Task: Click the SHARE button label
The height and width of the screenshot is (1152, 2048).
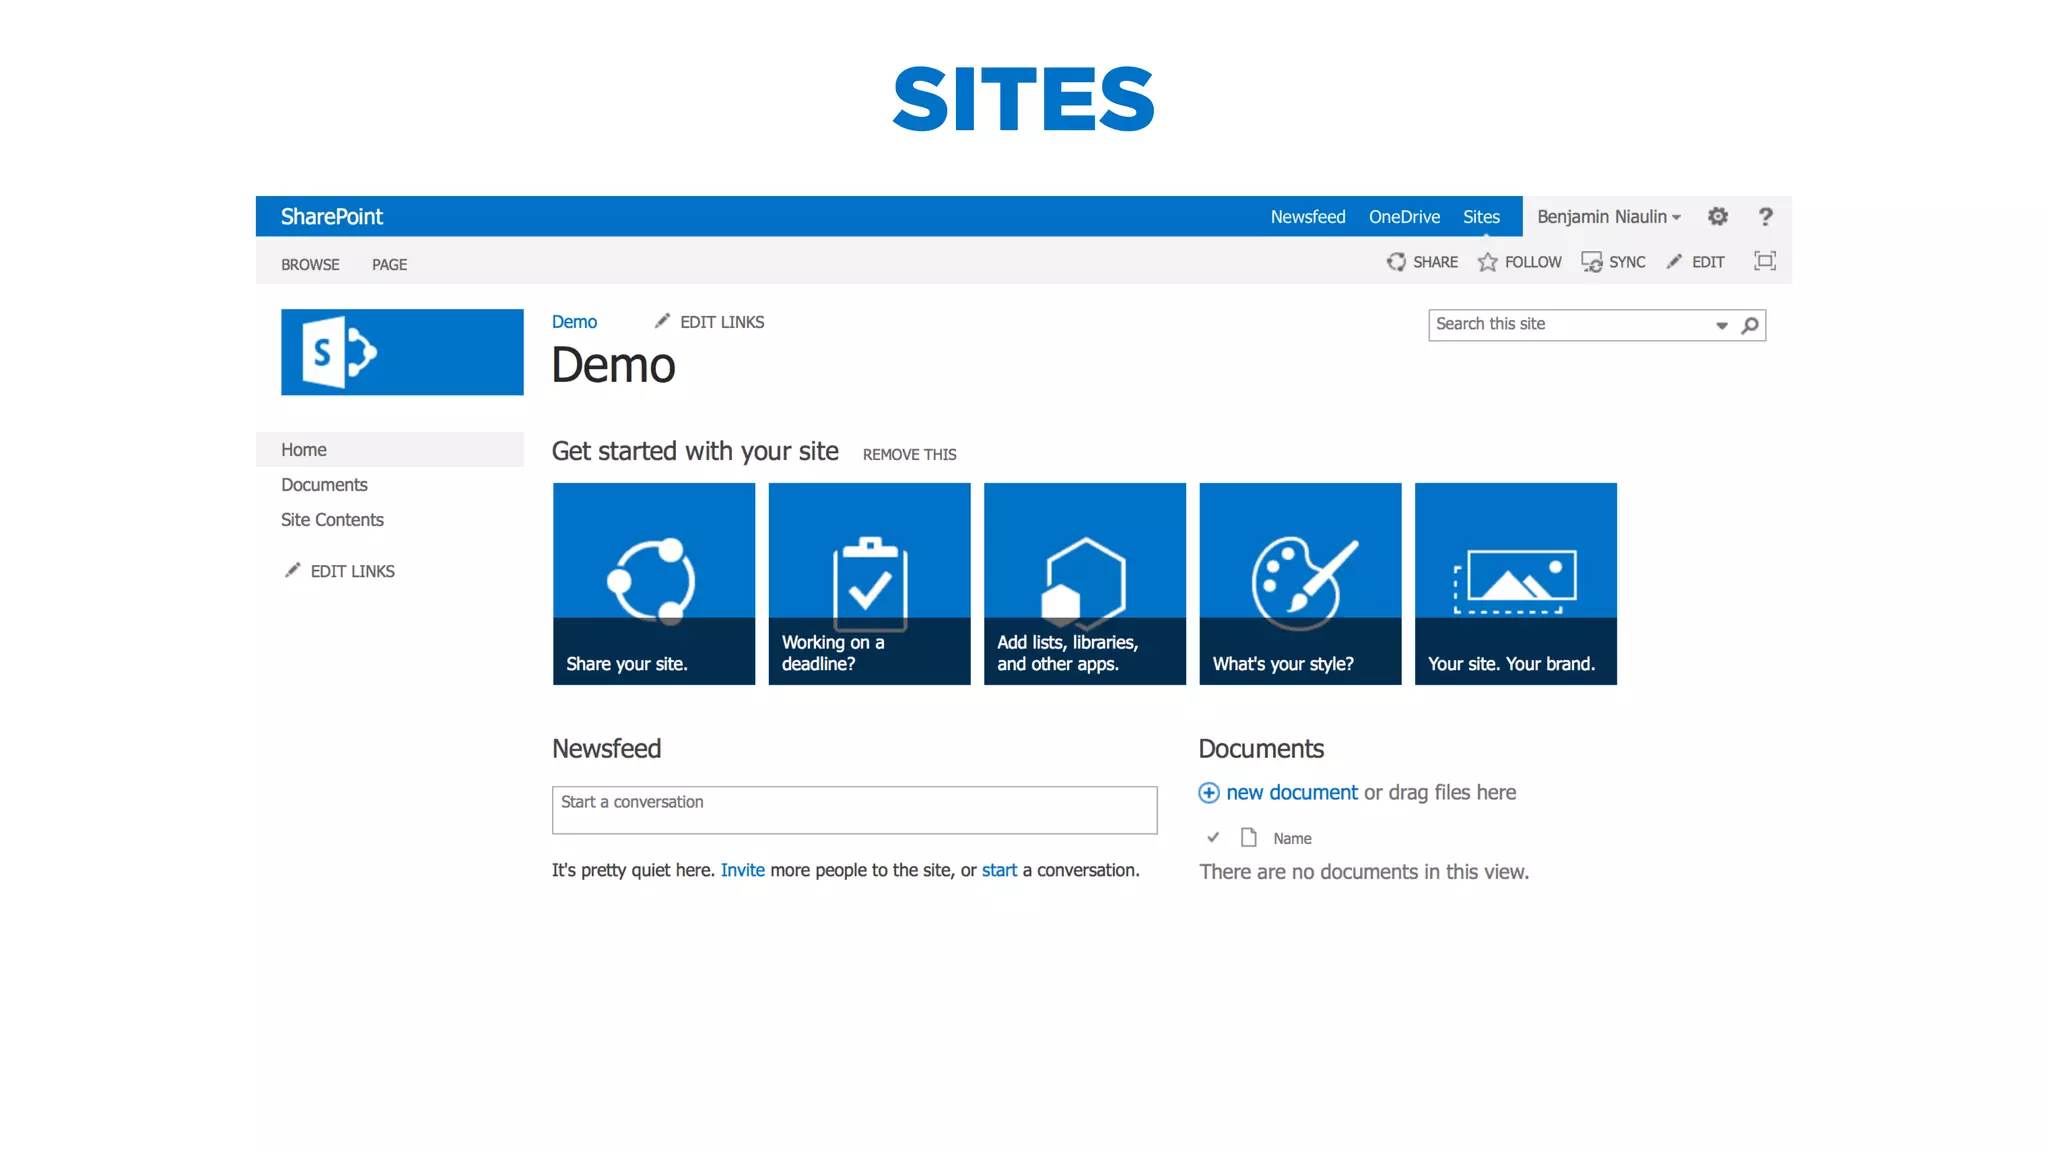Action: 1435,262
